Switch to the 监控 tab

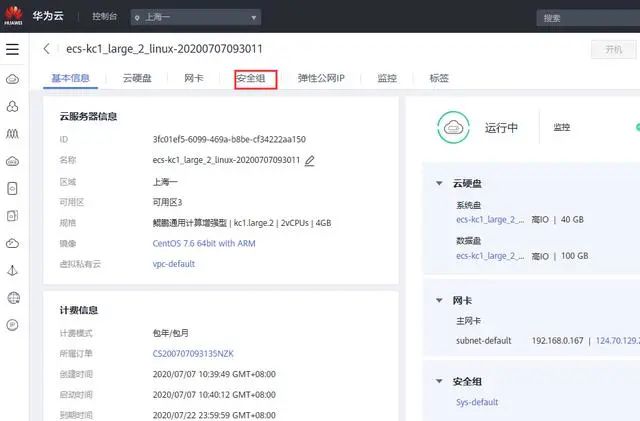pos(387,78)
